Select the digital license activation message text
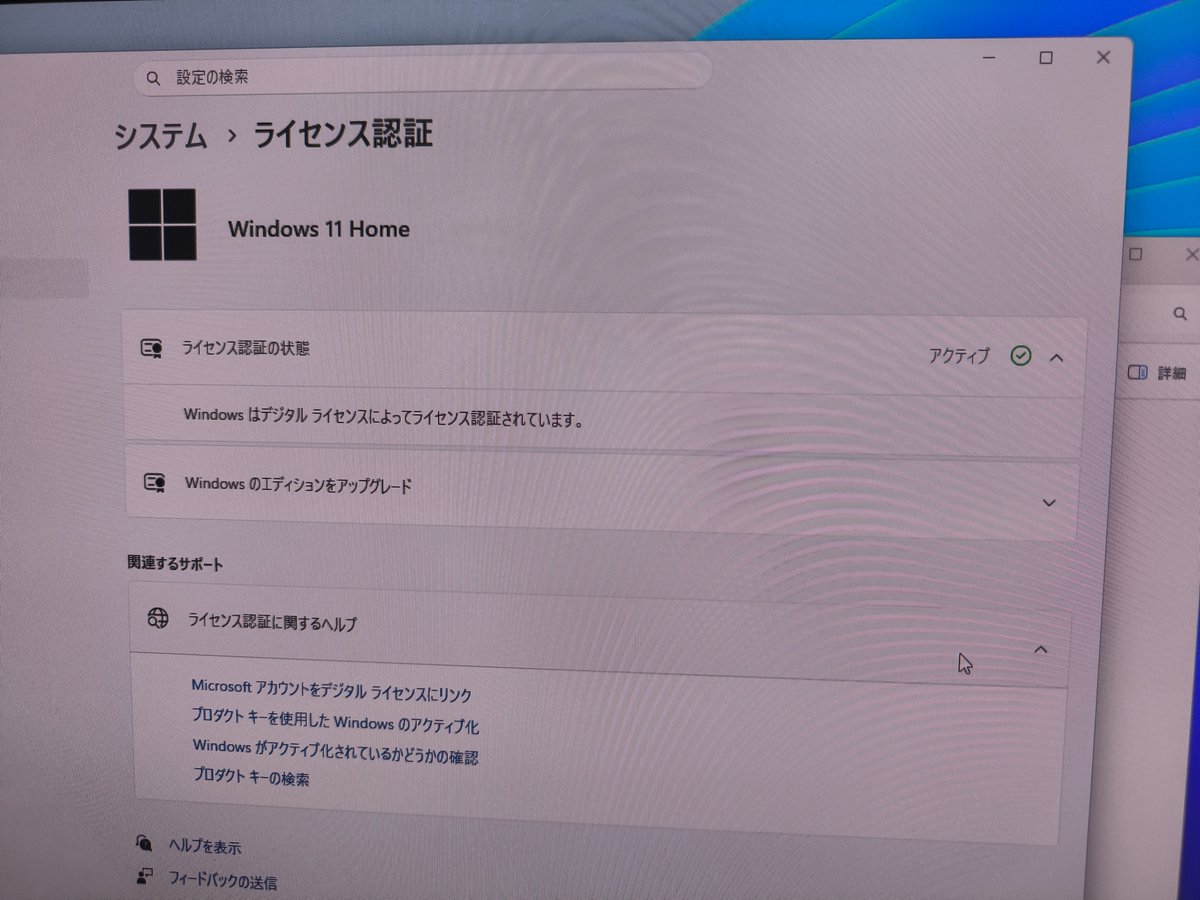The height and width of the screenshot is (900, 1200). tap(383, 417)
